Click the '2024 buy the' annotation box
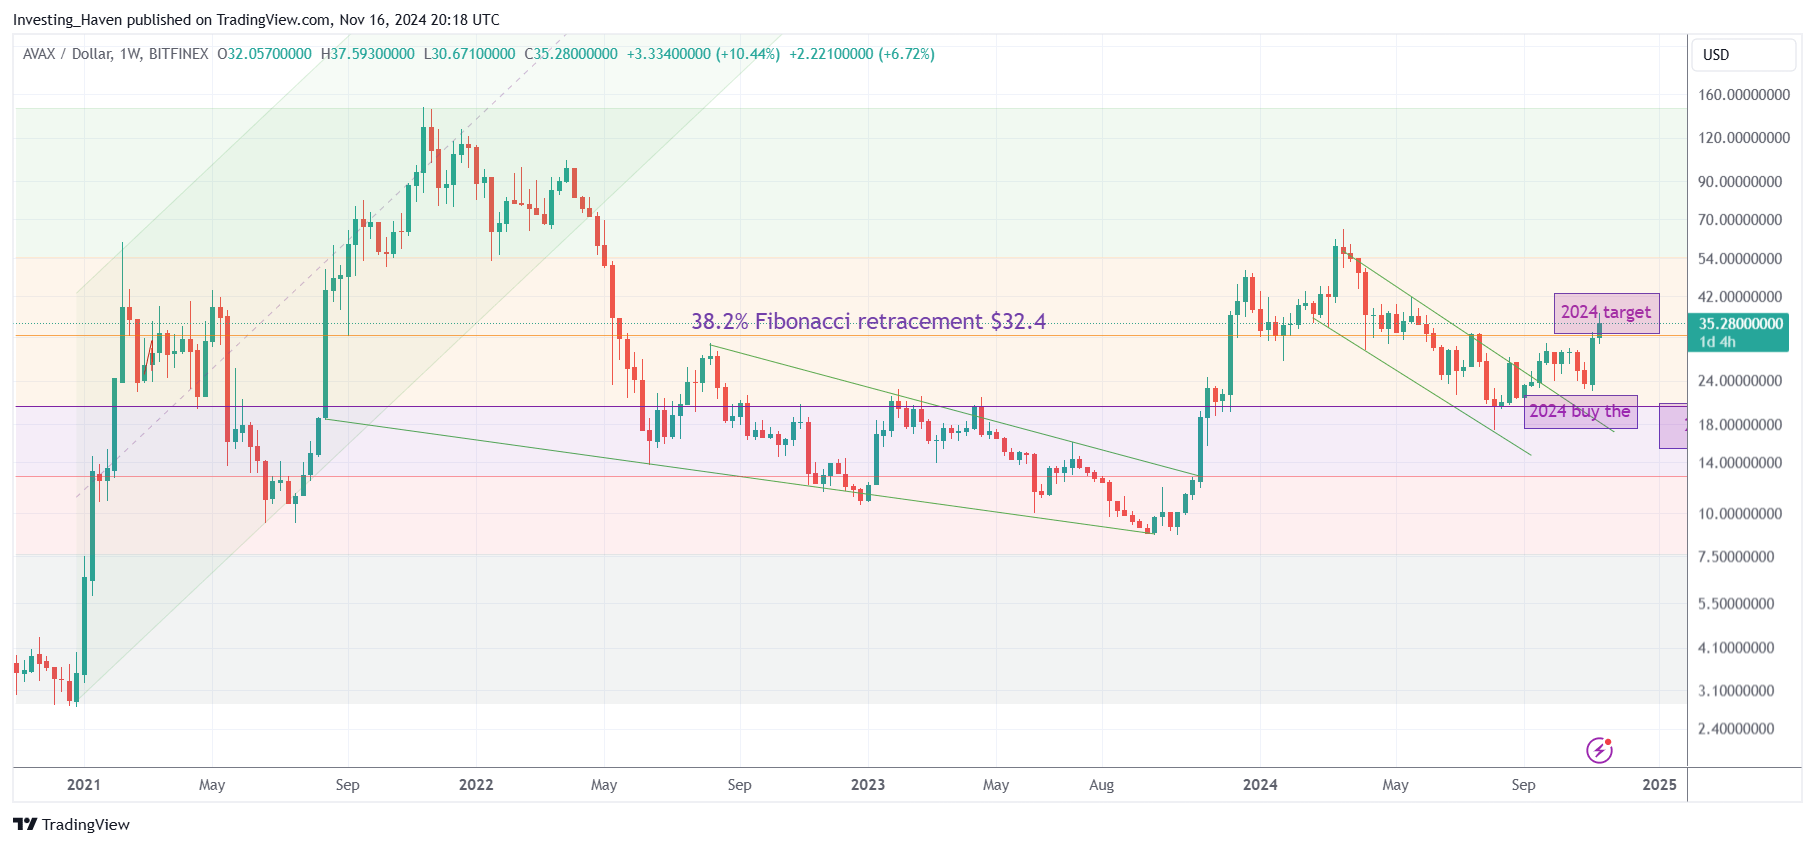Screen dimensions: 1815x846 (1580, 412)
